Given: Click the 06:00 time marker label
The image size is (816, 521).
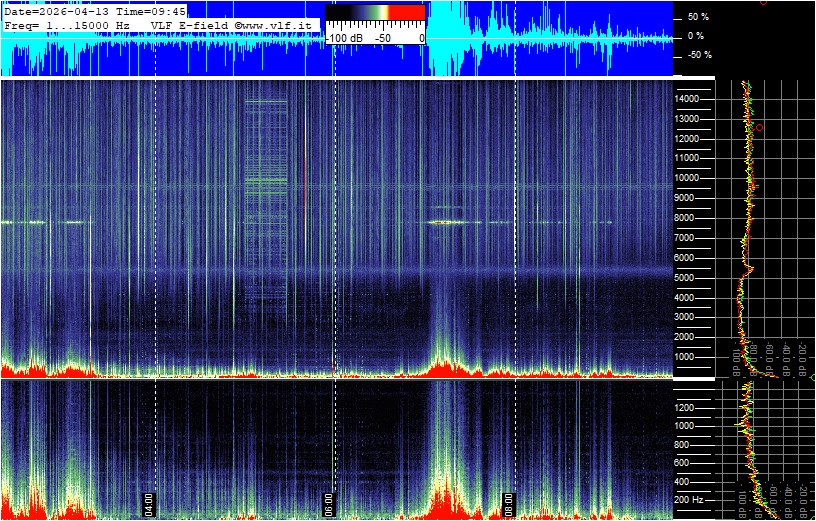Looking at the screenshot, I should [330, 502].
